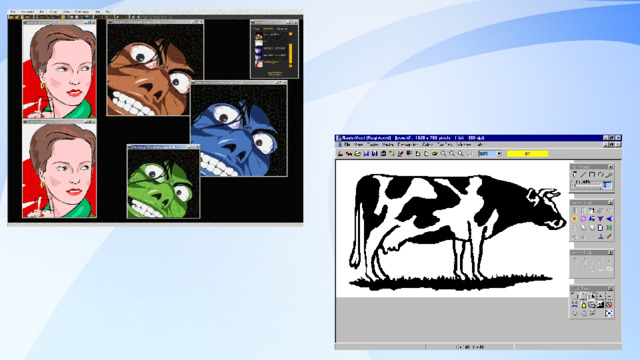Click the red prohibition sign icon

(x=609, y=305)
